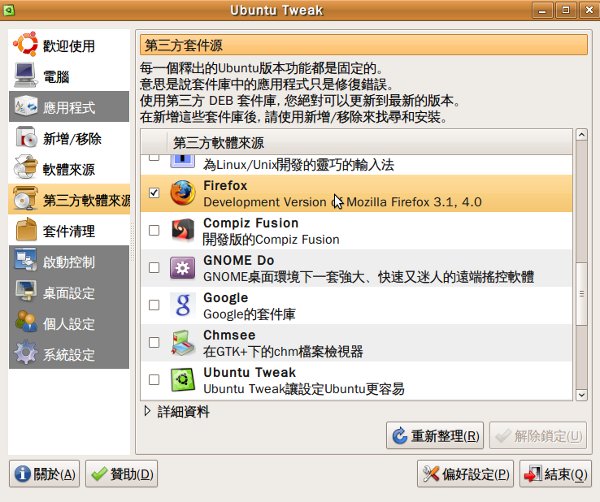Viewport: 600px width, 502px height.
Task: Select the Firefox development version row text
Action: pos(342,201)
